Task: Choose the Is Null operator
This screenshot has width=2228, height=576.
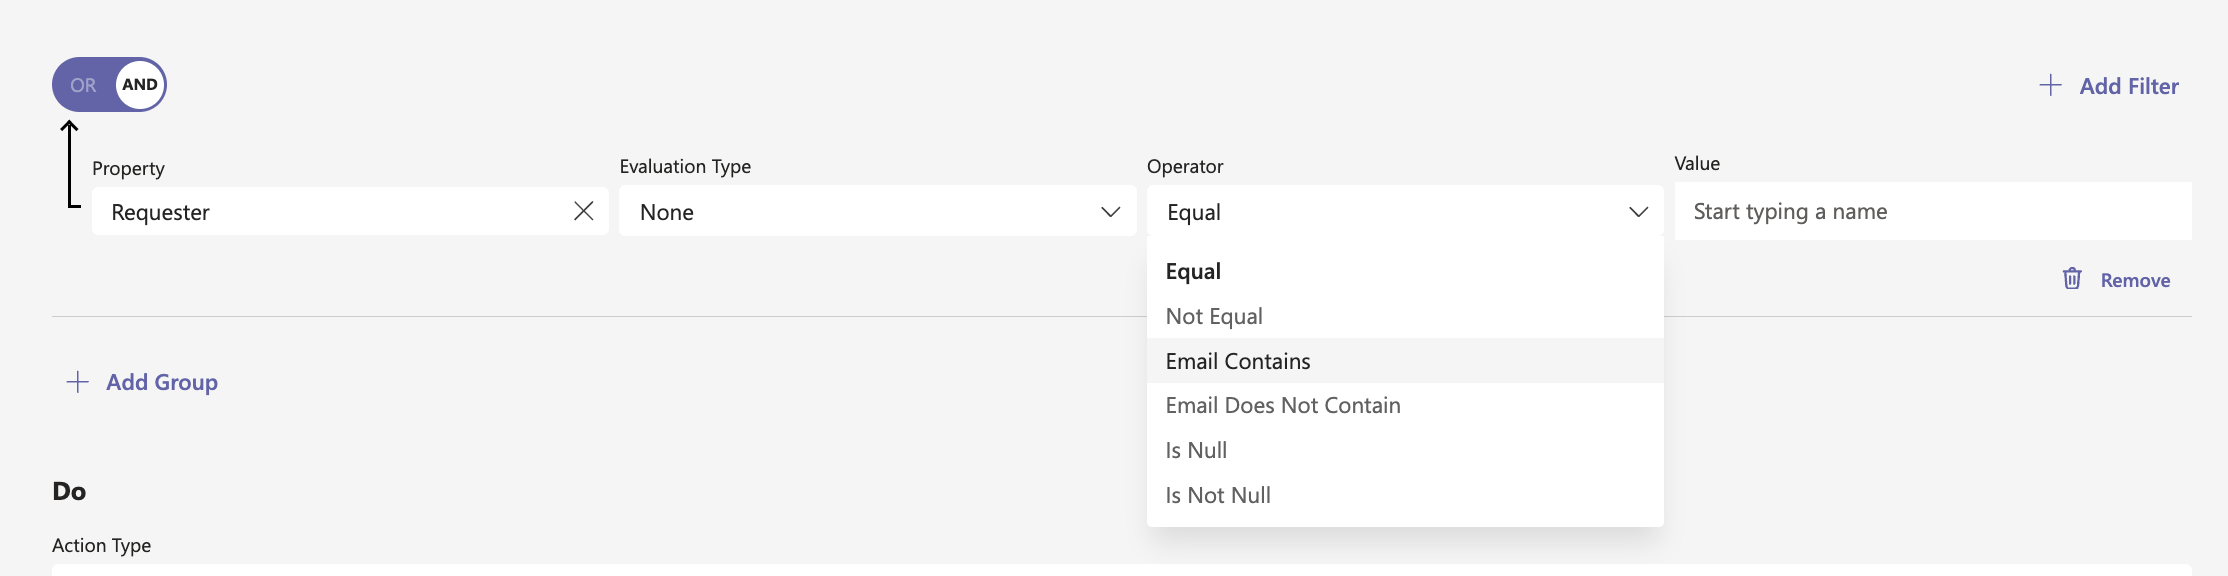Action: 1196,451
